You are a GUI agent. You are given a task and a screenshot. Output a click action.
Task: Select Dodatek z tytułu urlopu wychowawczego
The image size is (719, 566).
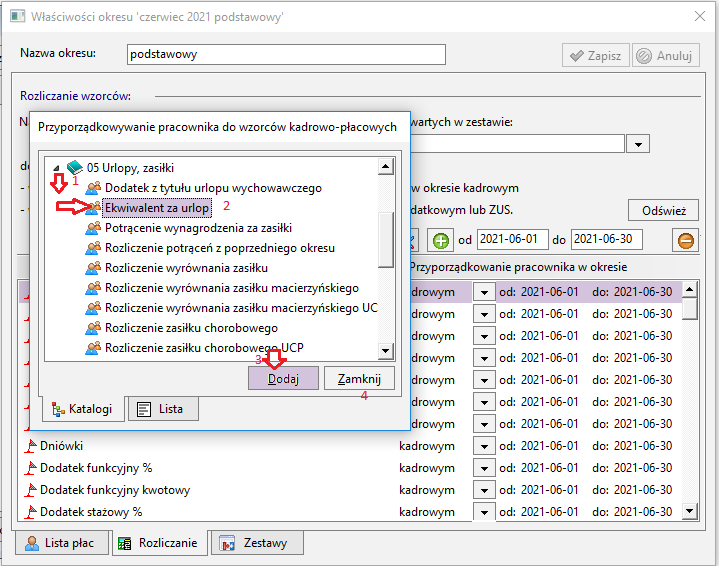click(x=213, y=188)
